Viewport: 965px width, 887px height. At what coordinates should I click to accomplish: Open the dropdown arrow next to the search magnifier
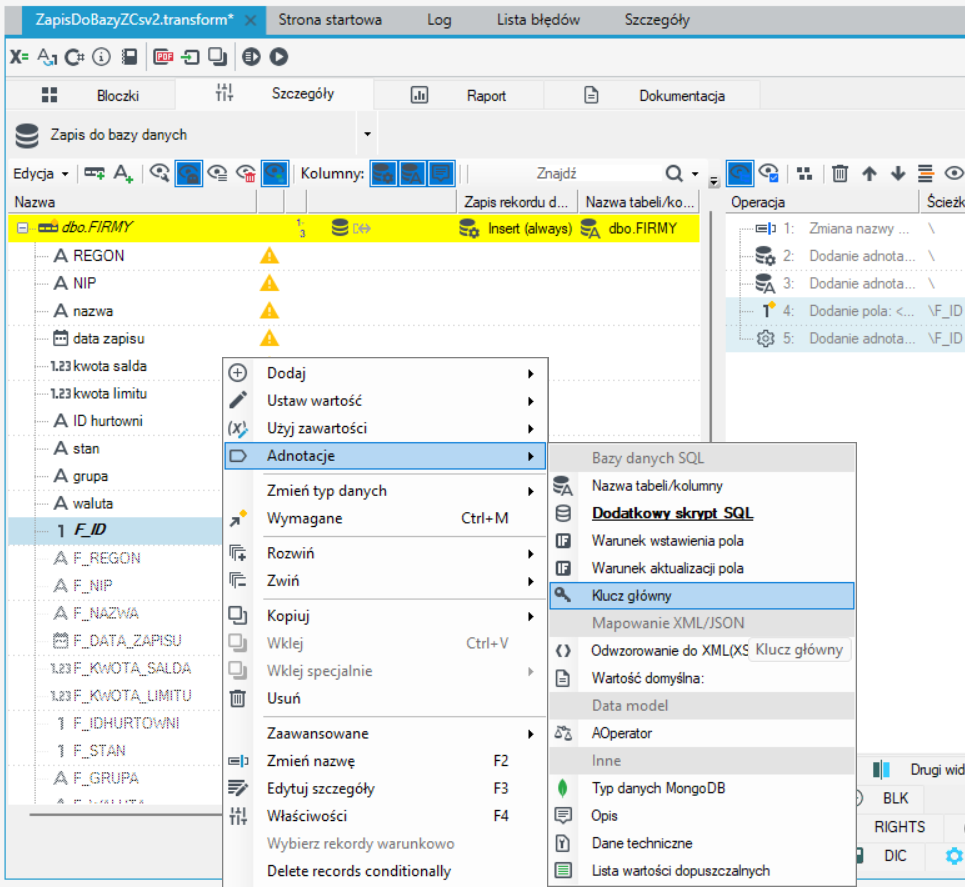pos(695,174)
